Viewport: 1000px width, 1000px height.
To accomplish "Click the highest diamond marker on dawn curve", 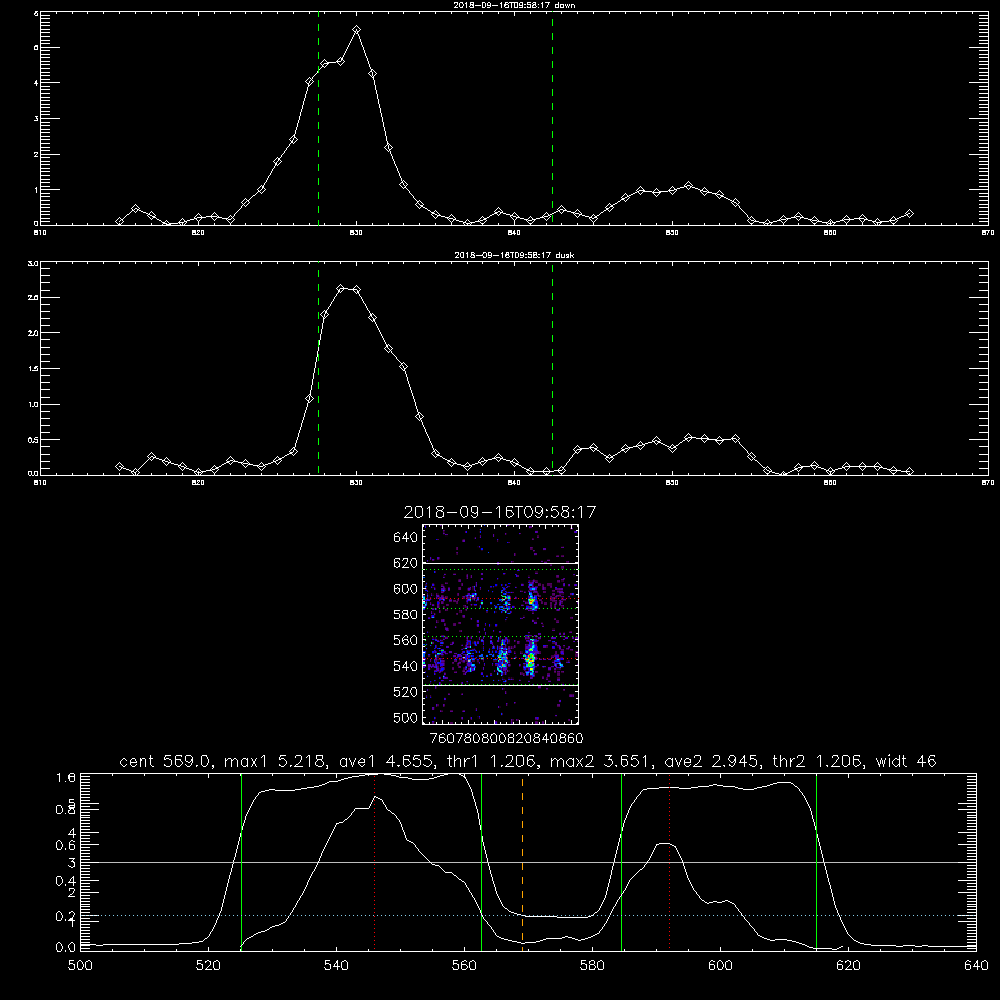I will (357, 30).
